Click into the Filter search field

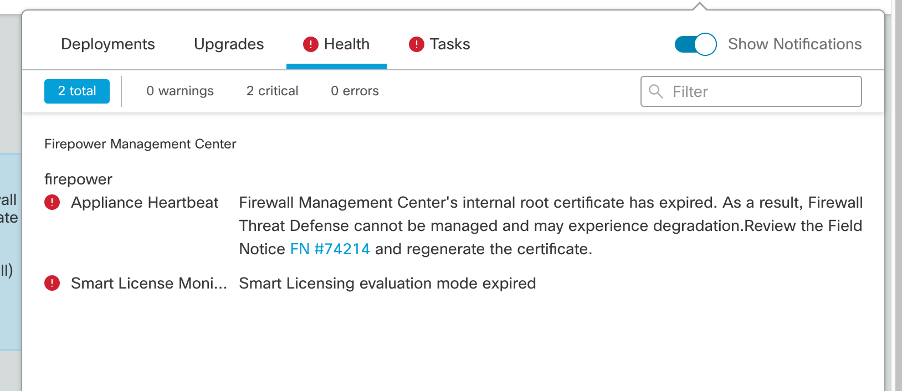(x=751, y=92)
